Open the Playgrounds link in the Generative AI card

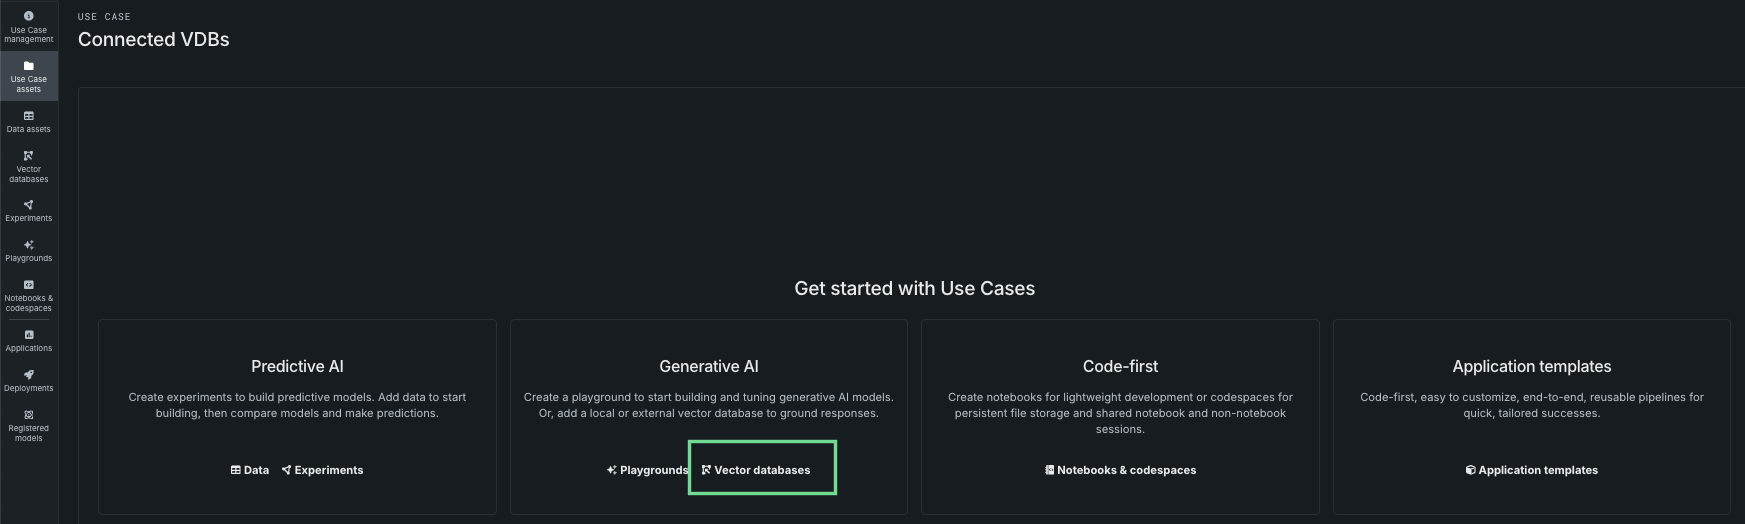pos(647,470)
